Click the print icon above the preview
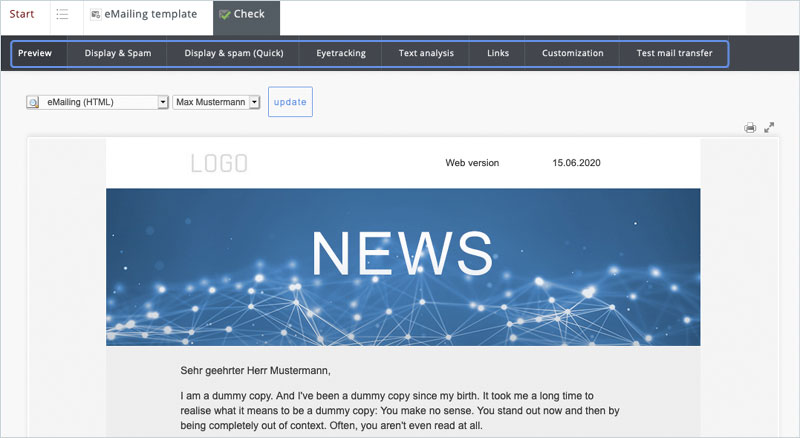This screenshot has width=800, height=438. pyautogui.click(x=750, y=128)
